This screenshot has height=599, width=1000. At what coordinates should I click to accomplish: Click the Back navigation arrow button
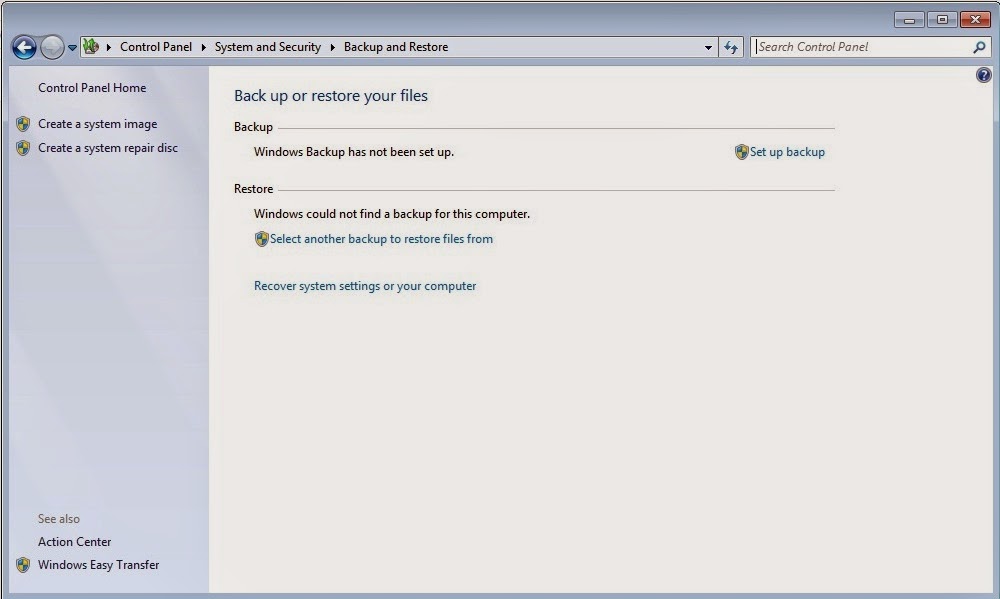coord(24,47)
